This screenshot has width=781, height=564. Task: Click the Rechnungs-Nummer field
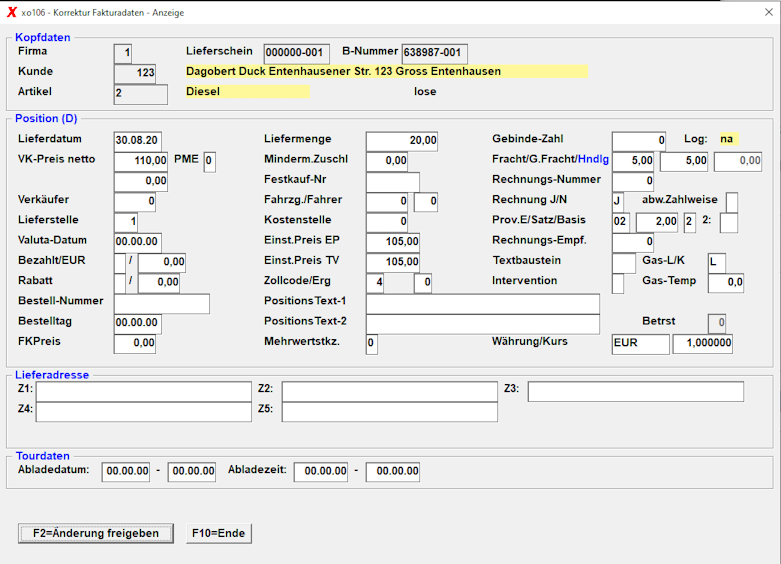tap(633, 181)
